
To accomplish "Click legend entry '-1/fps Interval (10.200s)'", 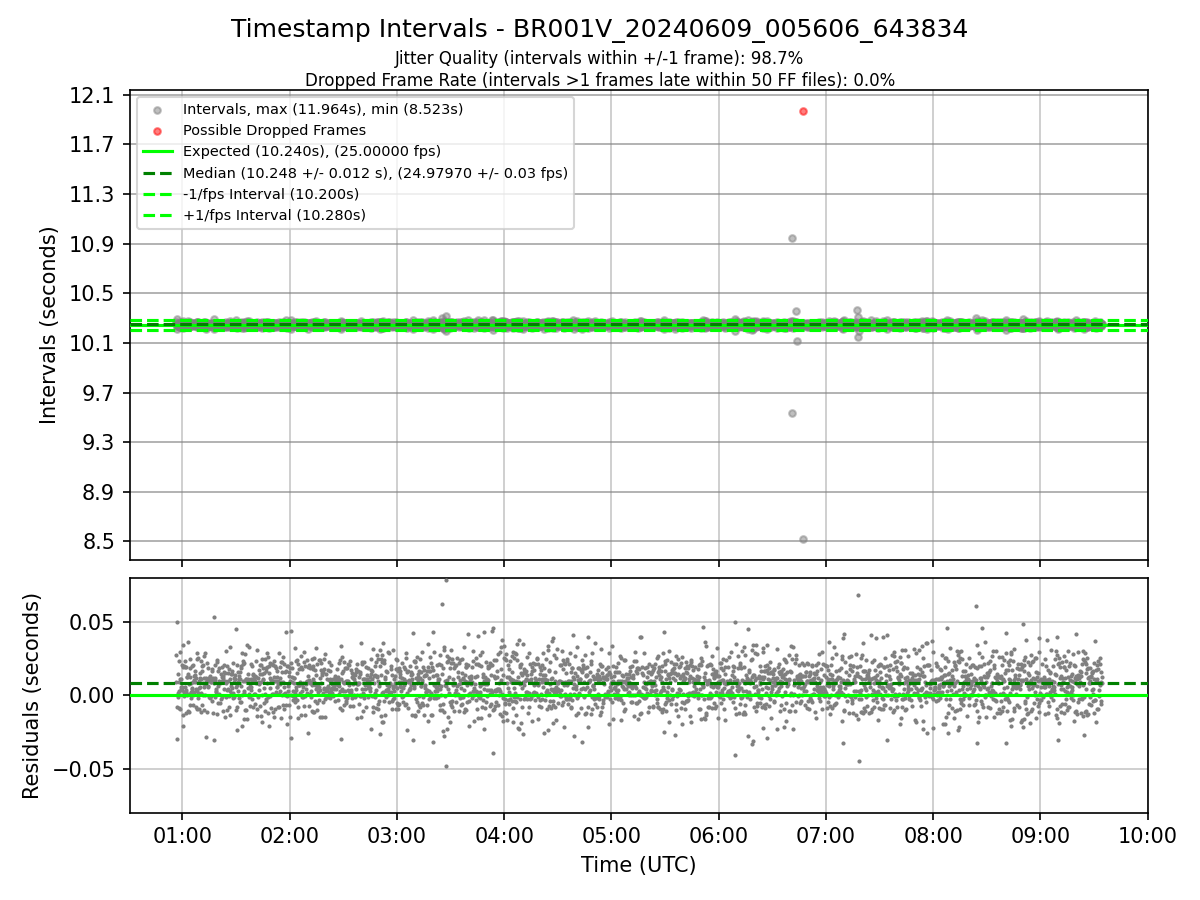I will [270, 194].
